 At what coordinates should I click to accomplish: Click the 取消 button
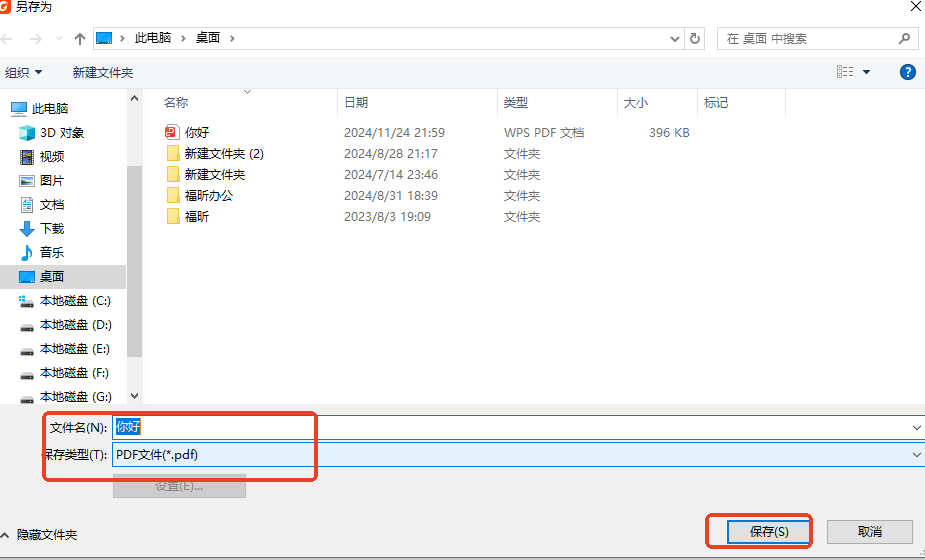869,532
